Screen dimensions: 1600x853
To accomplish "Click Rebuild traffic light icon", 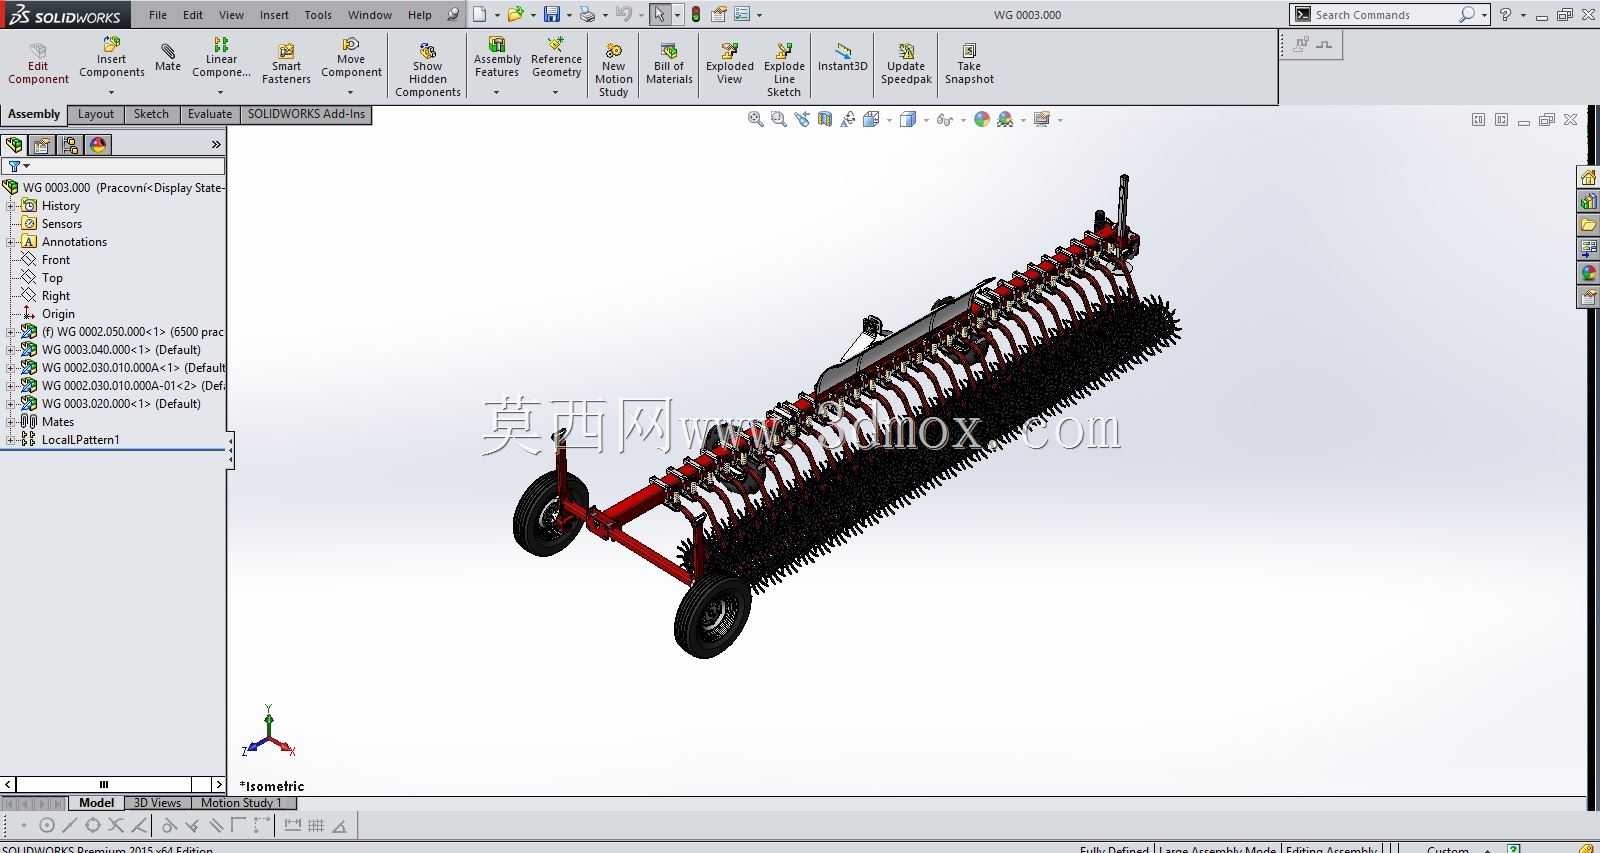I will coord(696,15).
